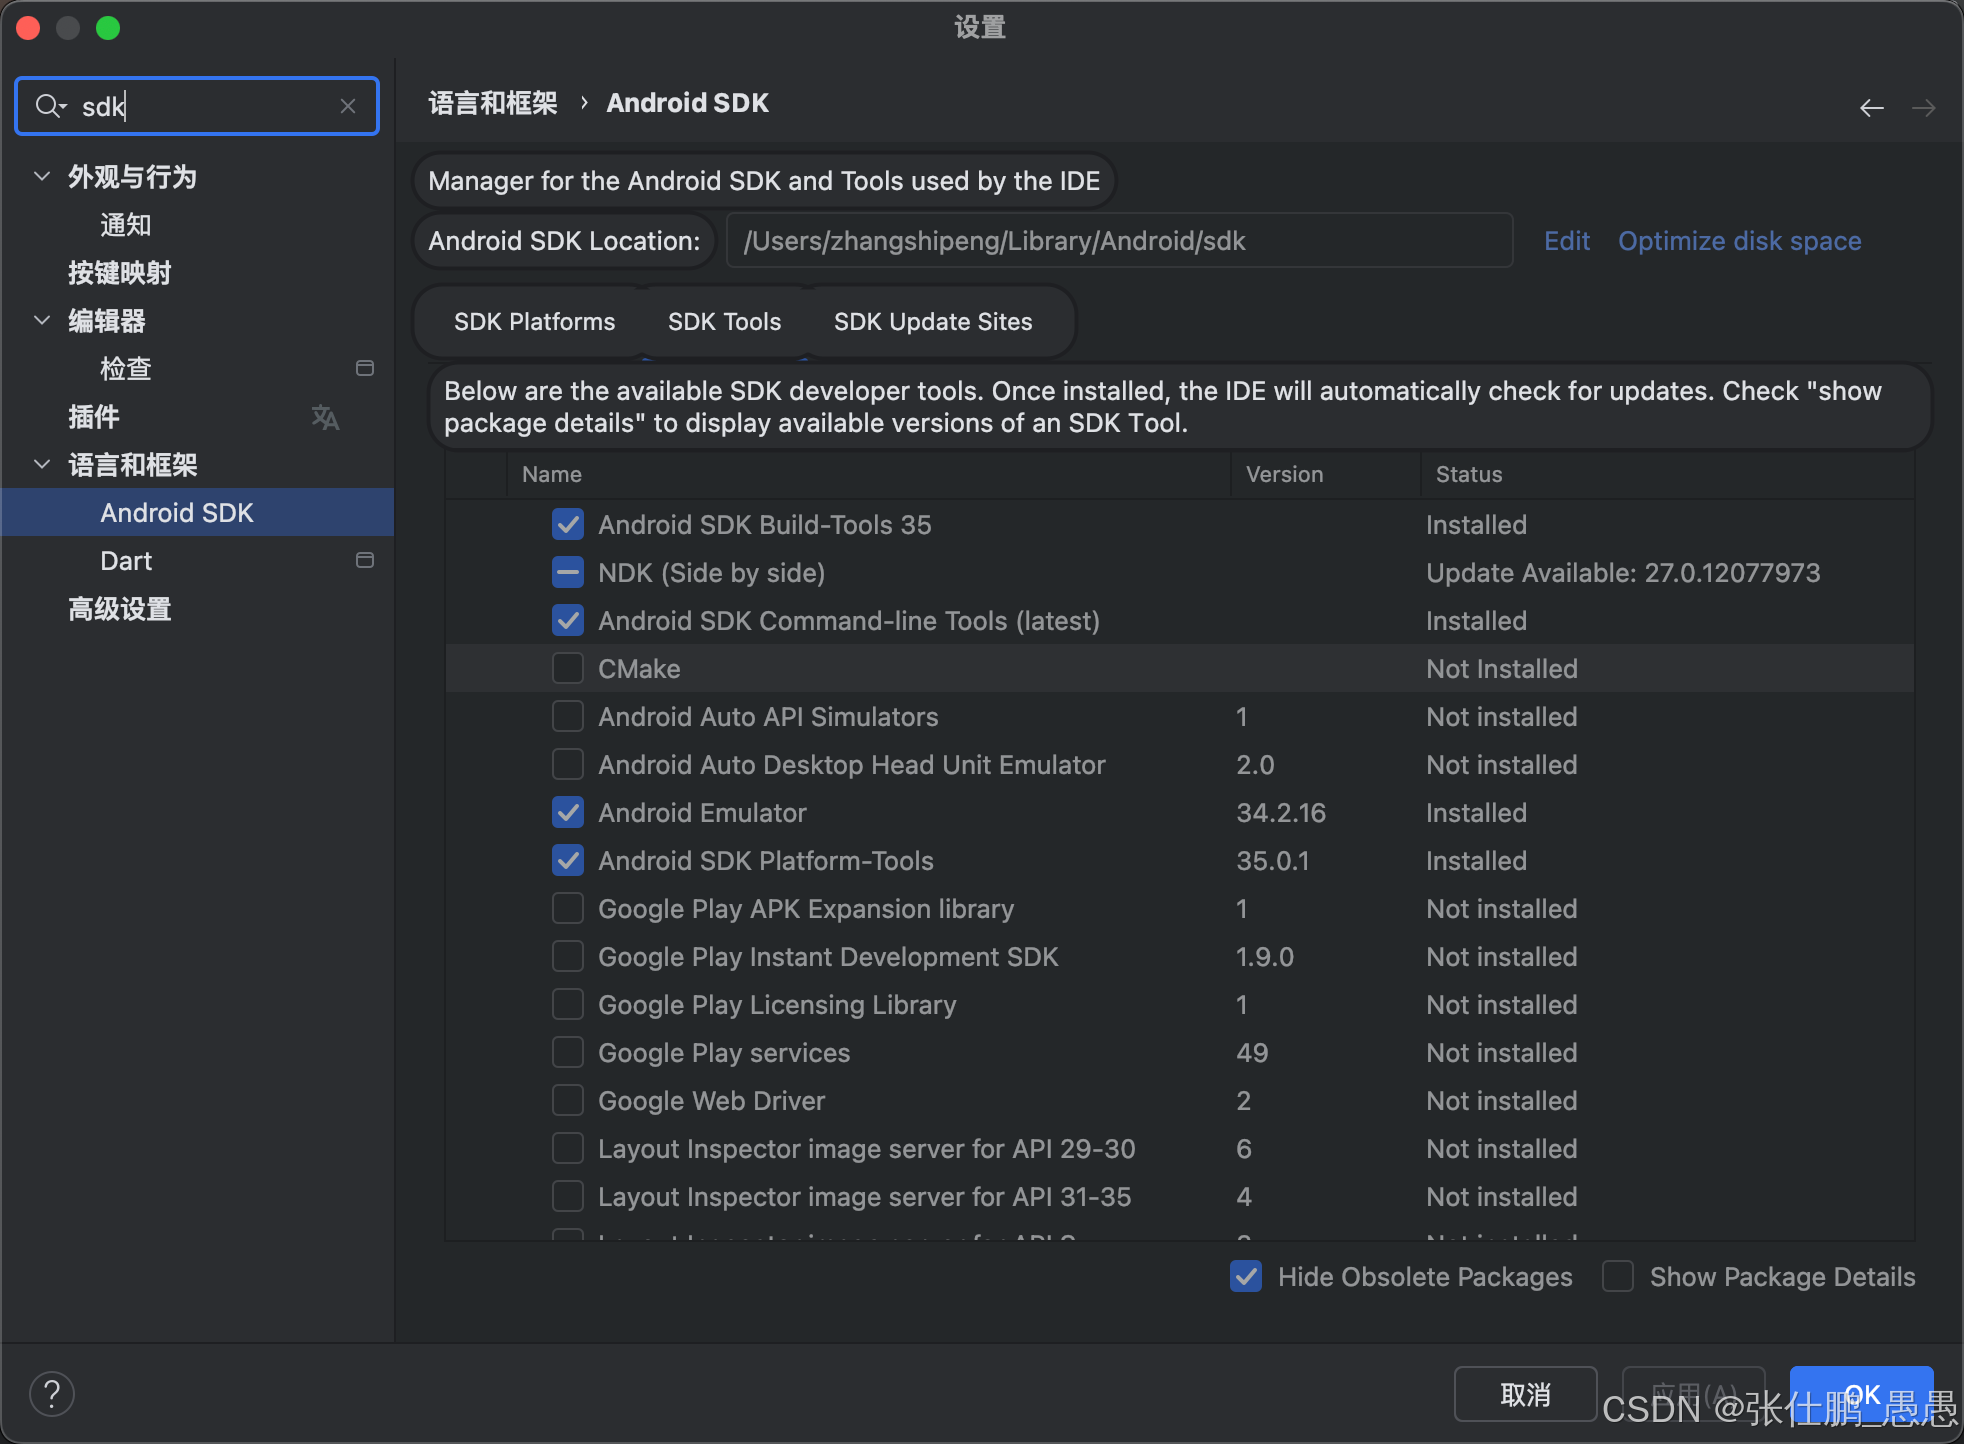Image resolution: width=1964 pixels, height=1444 pixels.
Task: Open the help question mark button
Action: coord(52,1394)
